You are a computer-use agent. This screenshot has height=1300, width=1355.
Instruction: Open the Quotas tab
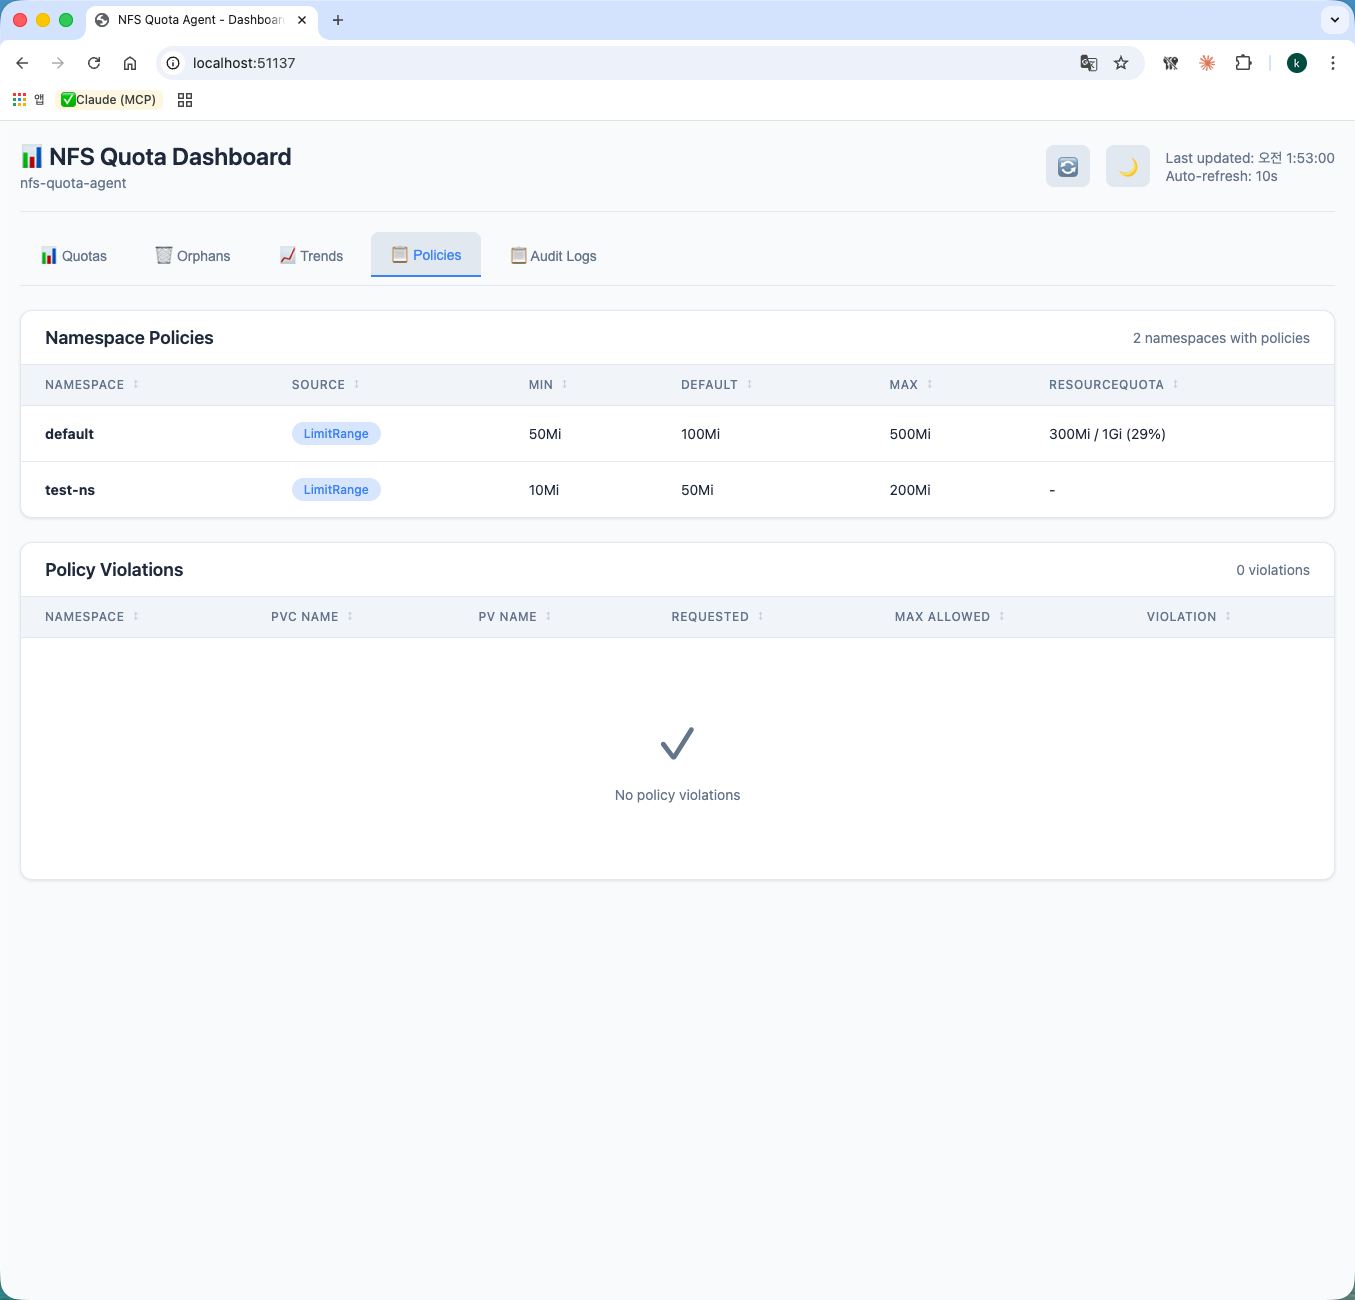point(74,256)
